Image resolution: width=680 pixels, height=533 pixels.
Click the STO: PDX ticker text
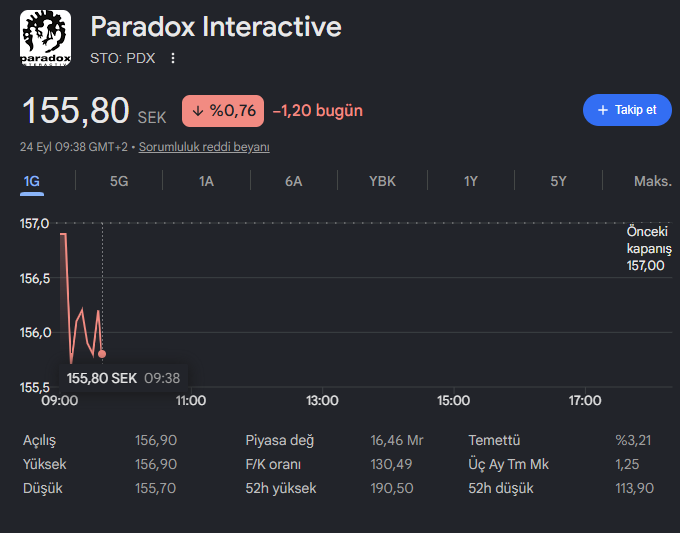(x=122, y=58)
